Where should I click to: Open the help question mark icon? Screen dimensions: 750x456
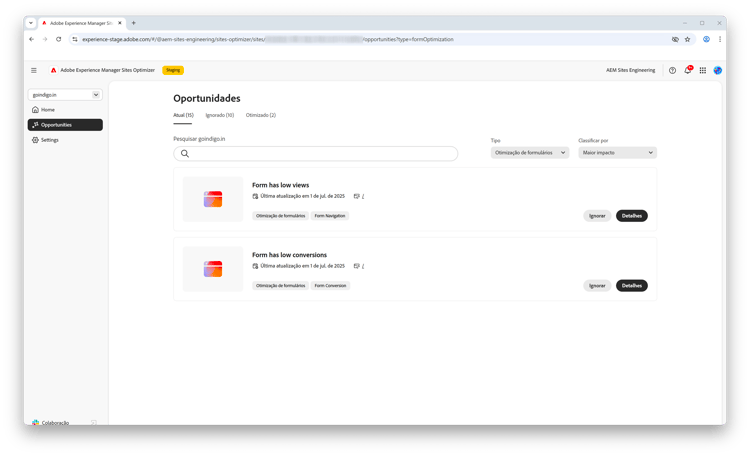click(673, 70)
